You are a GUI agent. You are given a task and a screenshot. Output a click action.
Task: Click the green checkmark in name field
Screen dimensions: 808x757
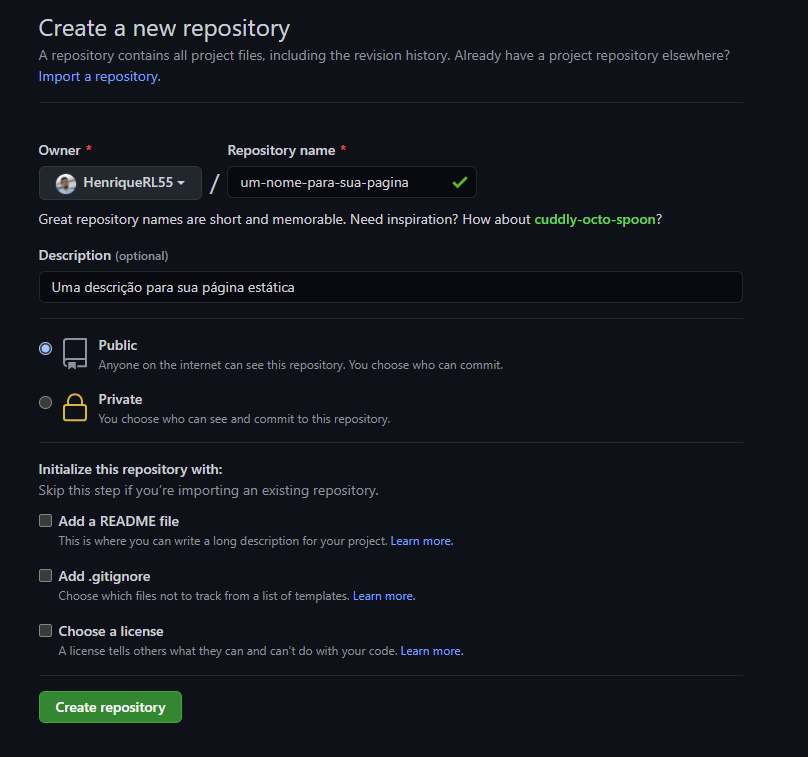(459, 183)
